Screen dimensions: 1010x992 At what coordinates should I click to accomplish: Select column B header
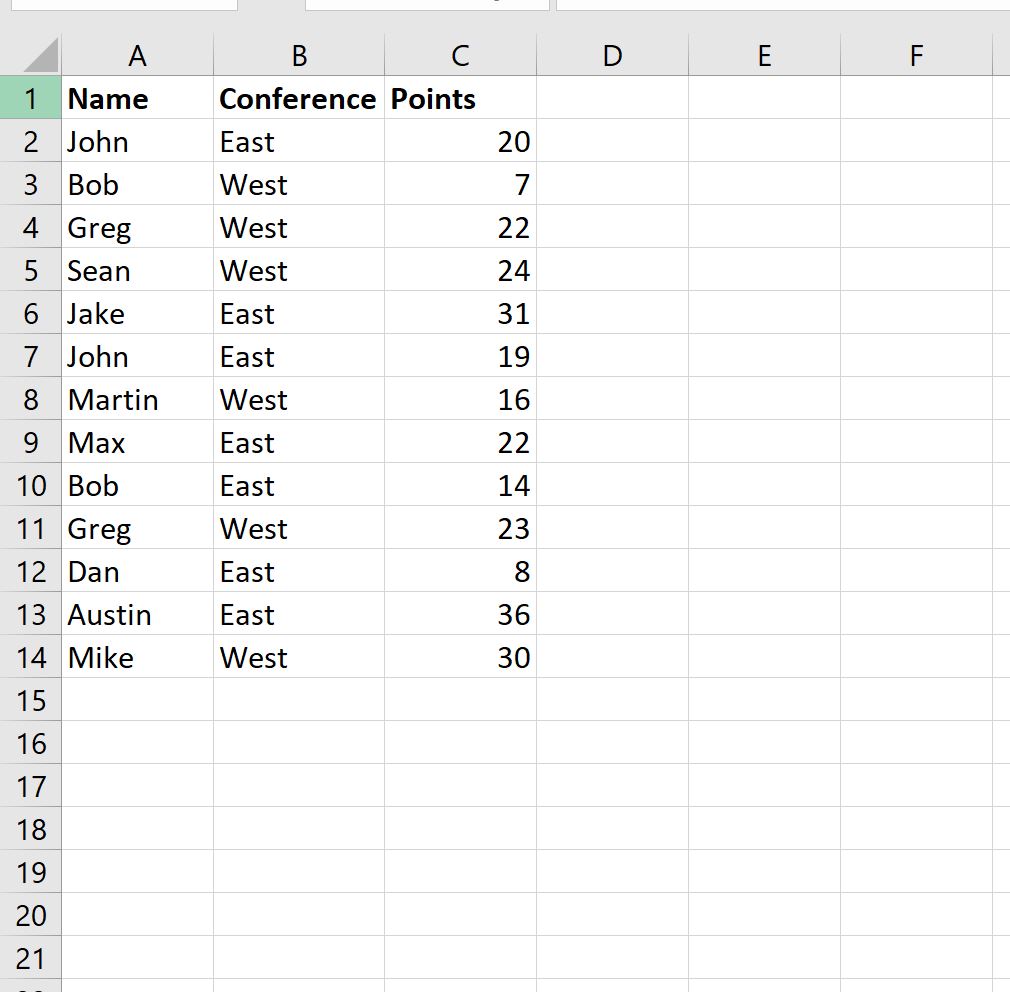pyautogui.click(x=299, y=55)
